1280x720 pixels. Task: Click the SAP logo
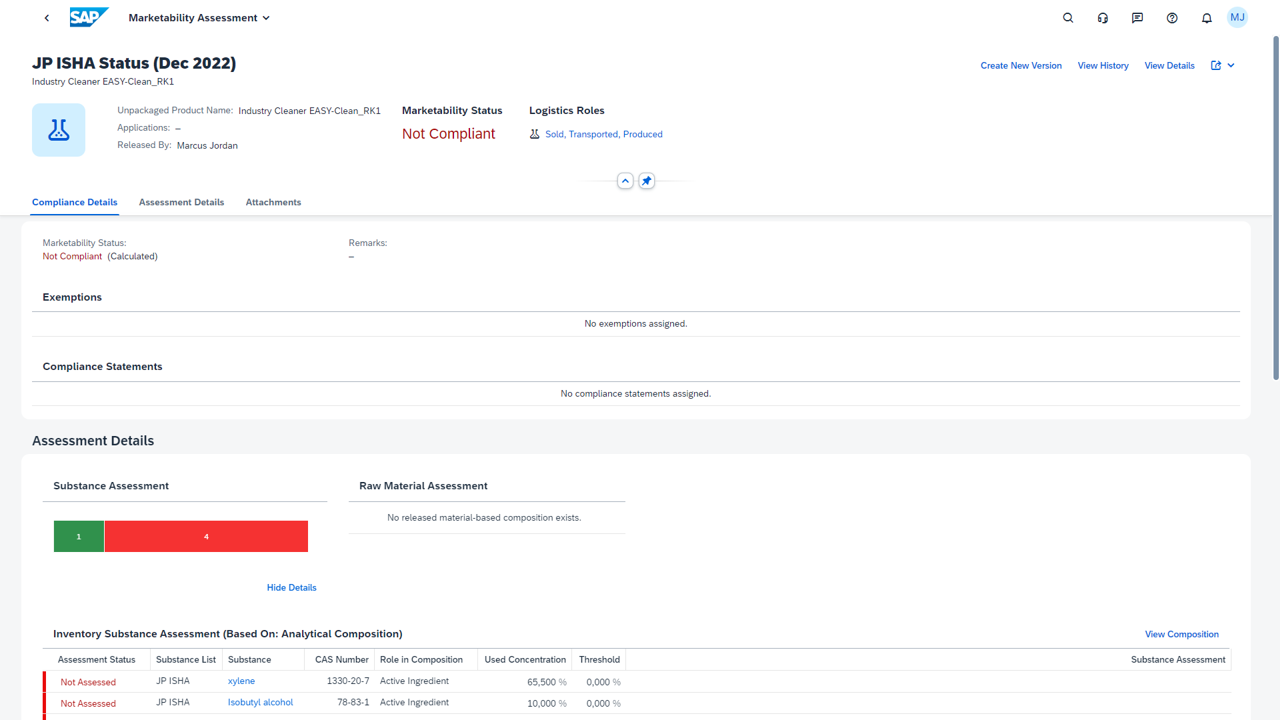coord(89,17)
